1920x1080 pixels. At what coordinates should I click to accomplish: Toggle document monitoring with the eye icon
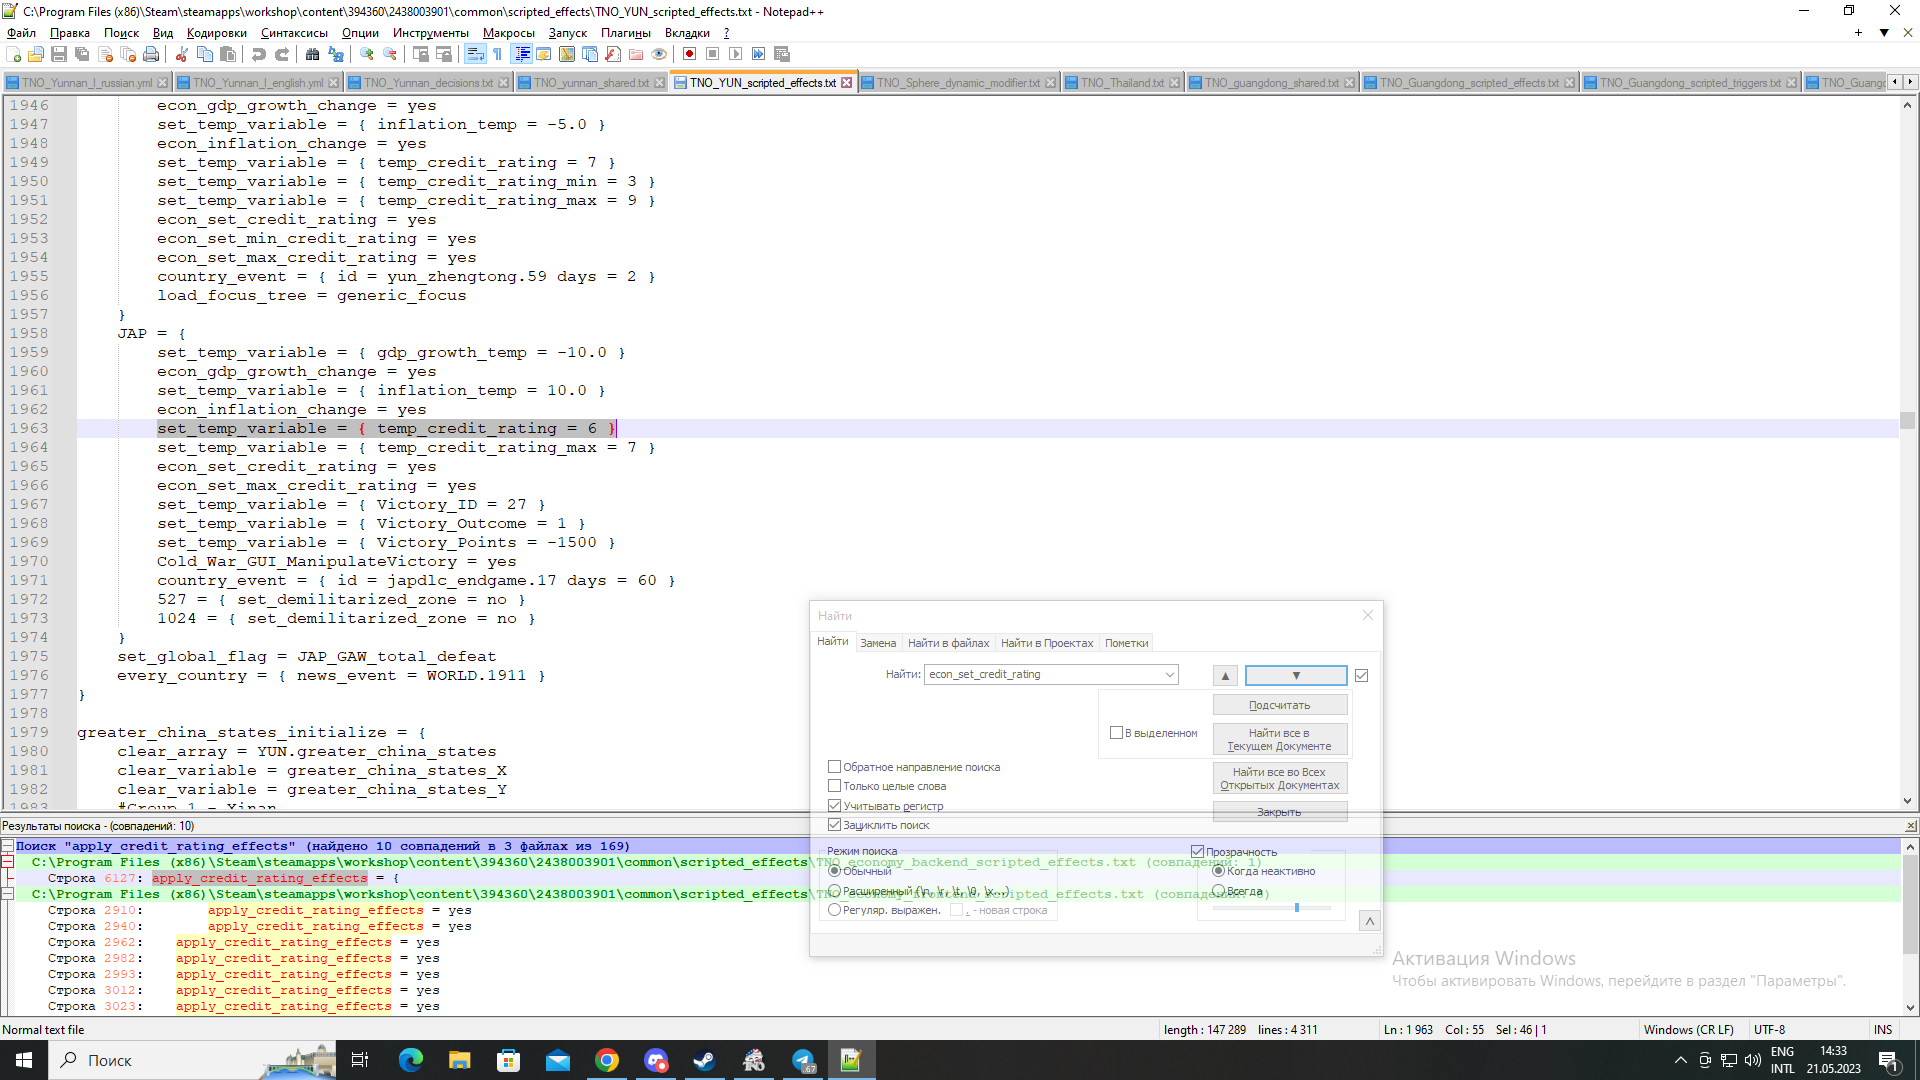[x=658, y=55]
